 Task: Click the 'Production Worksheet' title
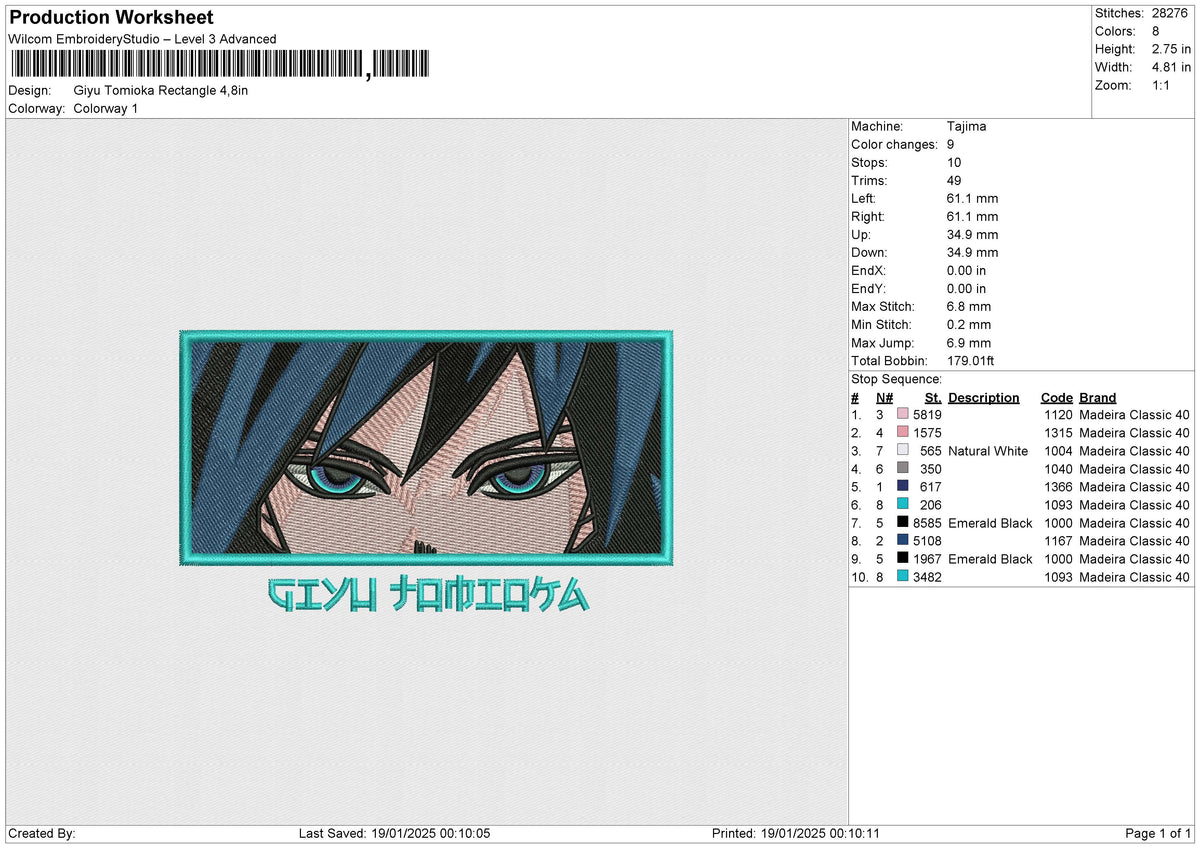tap(111, 17)
